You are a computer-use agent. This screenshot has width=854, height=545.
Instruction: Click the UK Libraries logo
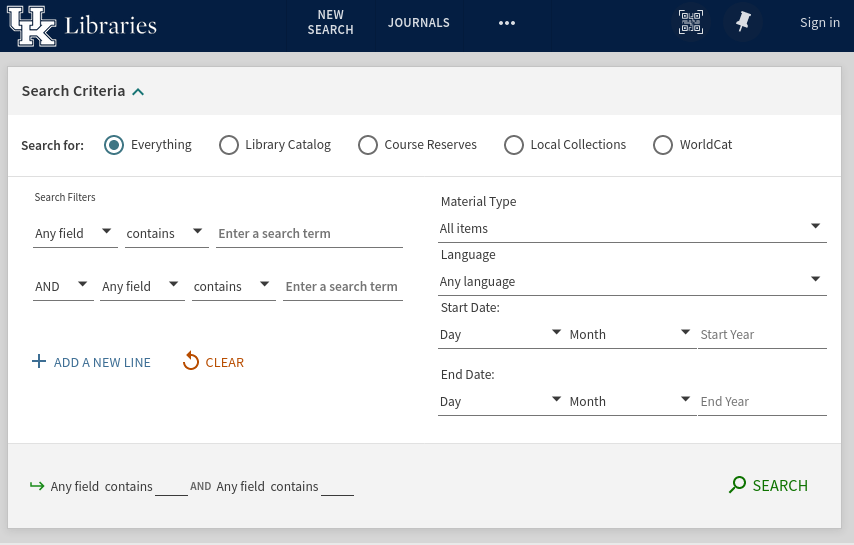point(82,26)
